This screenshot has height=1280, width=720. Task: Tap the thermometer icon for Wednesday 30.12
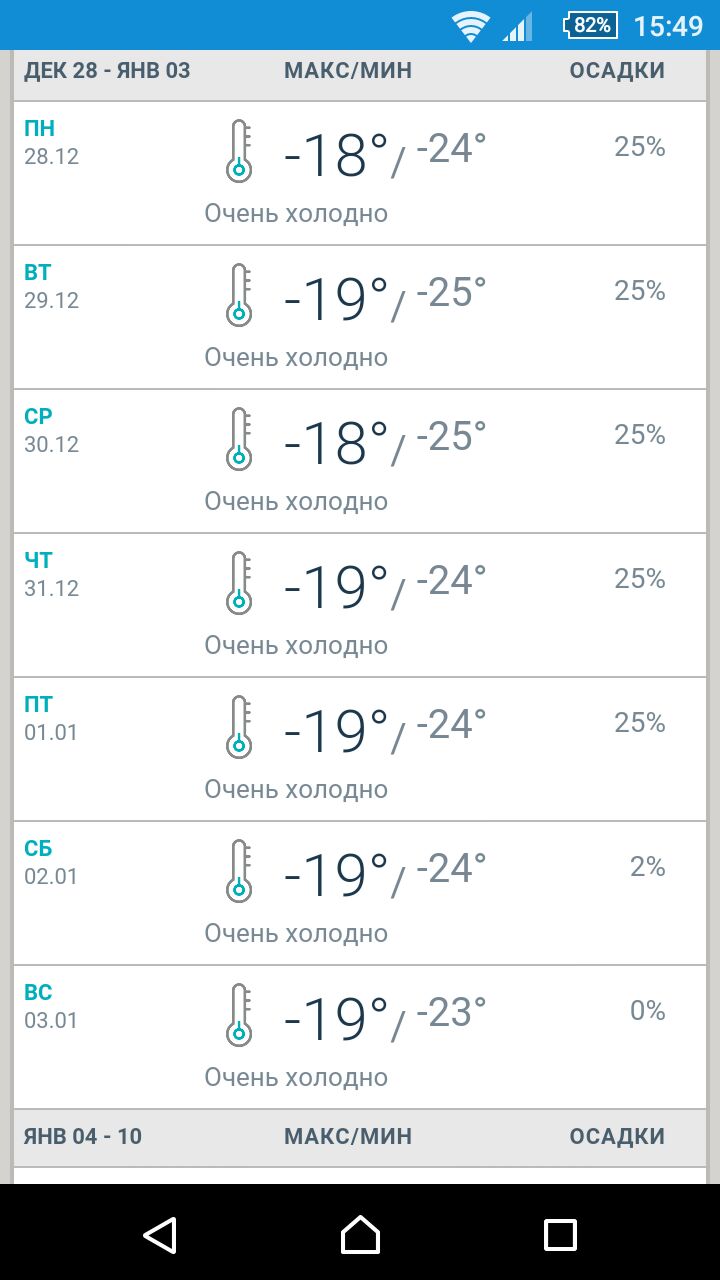pos(238,439)
